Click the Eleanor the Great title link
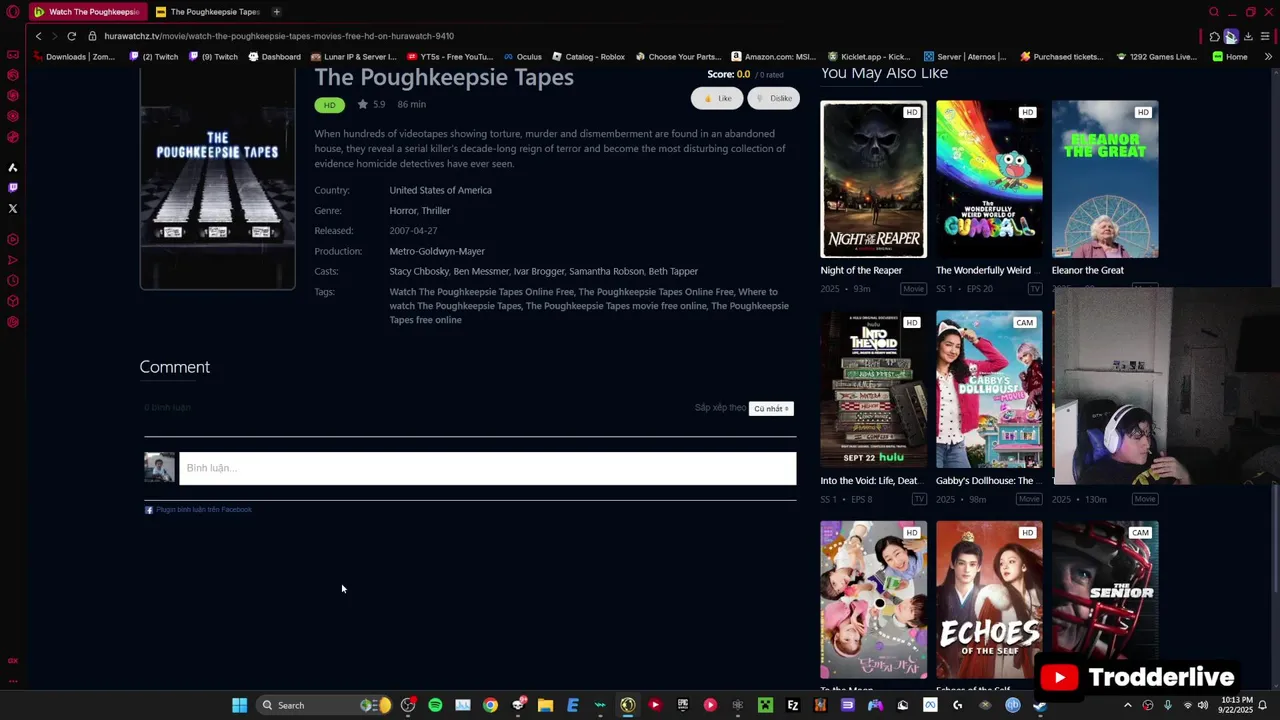The width and height of the screenshot is (1280, 720). [x=1088, y=270]
